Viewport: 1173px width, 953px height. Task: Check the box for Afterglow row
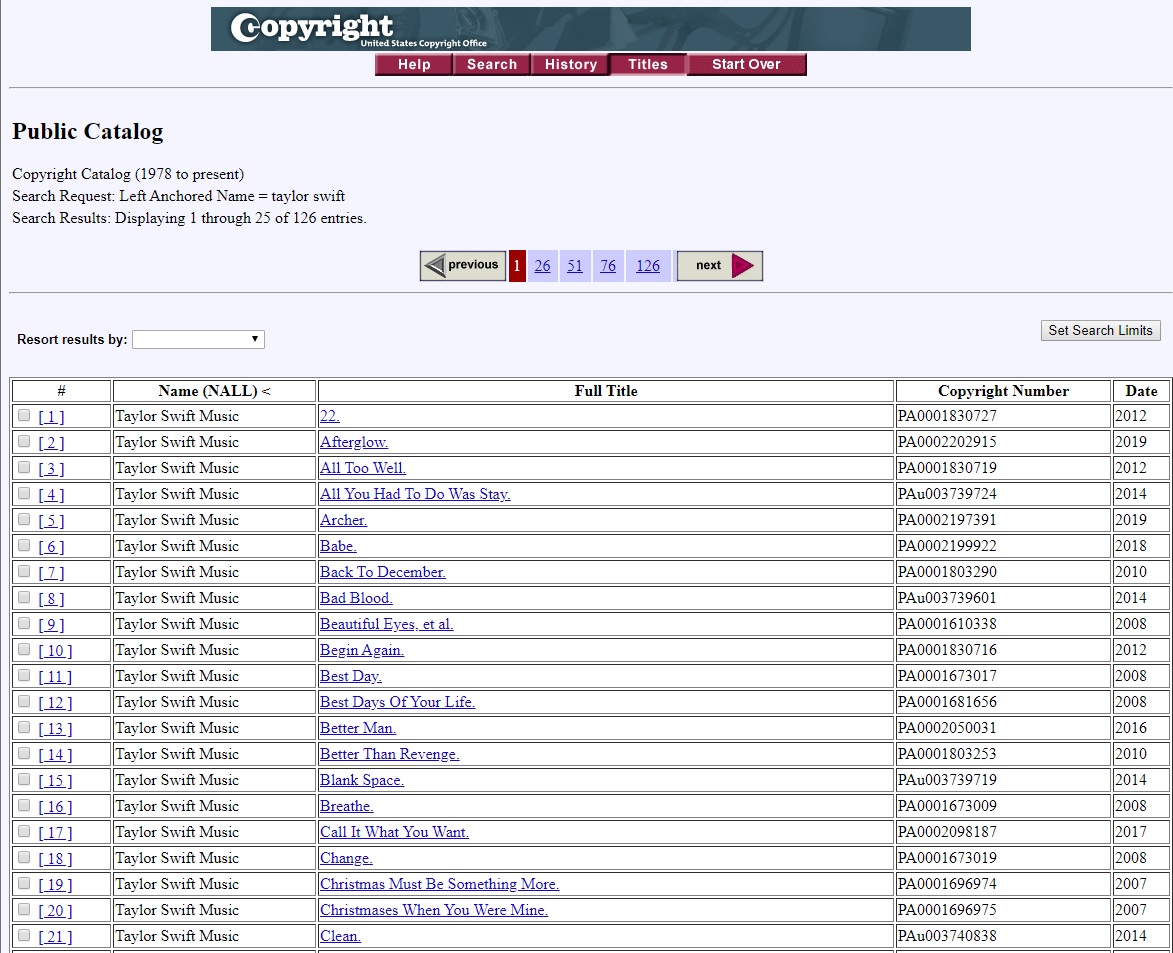(24, 441)
